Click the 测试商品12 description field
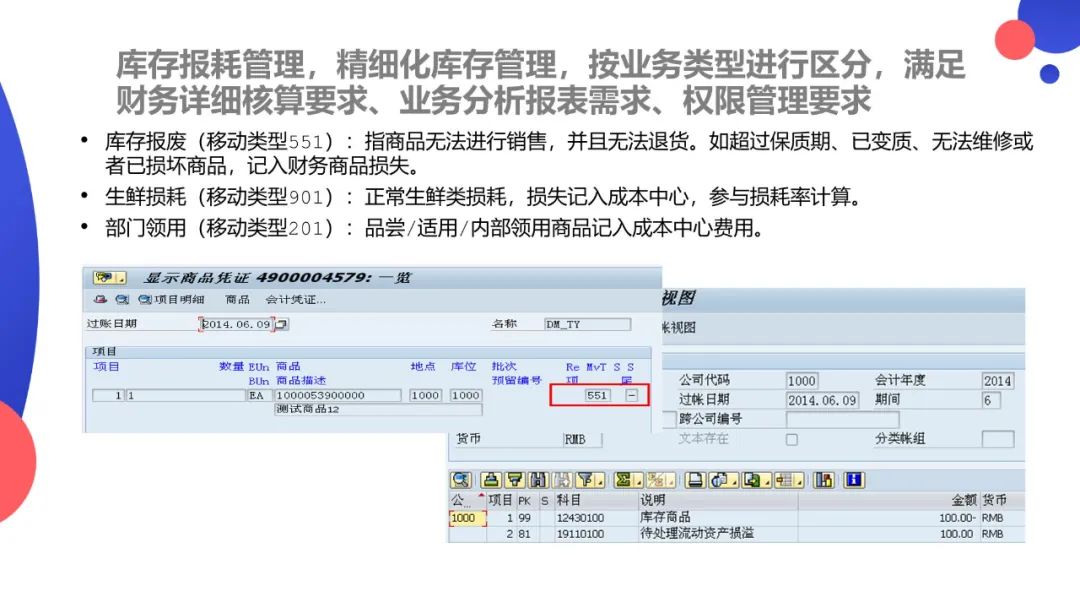The height and width of the screenshot is (608, 1080). coord(378,409)
